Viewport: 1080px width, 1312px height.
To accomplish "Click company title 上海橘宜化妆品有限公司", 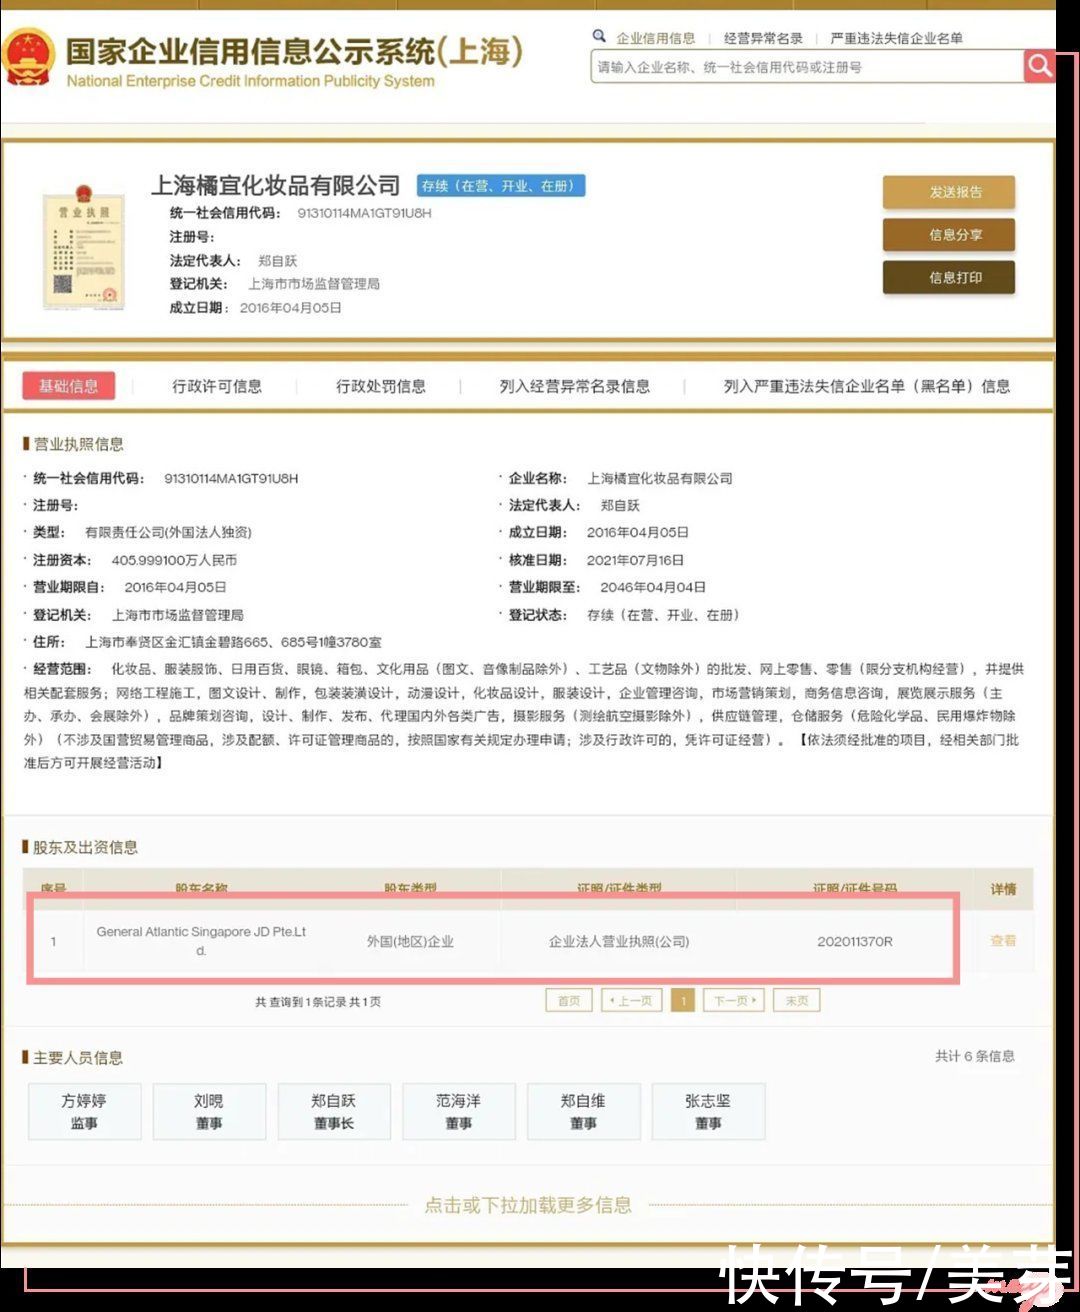I will pyautogui.click(x=275, y=185).
